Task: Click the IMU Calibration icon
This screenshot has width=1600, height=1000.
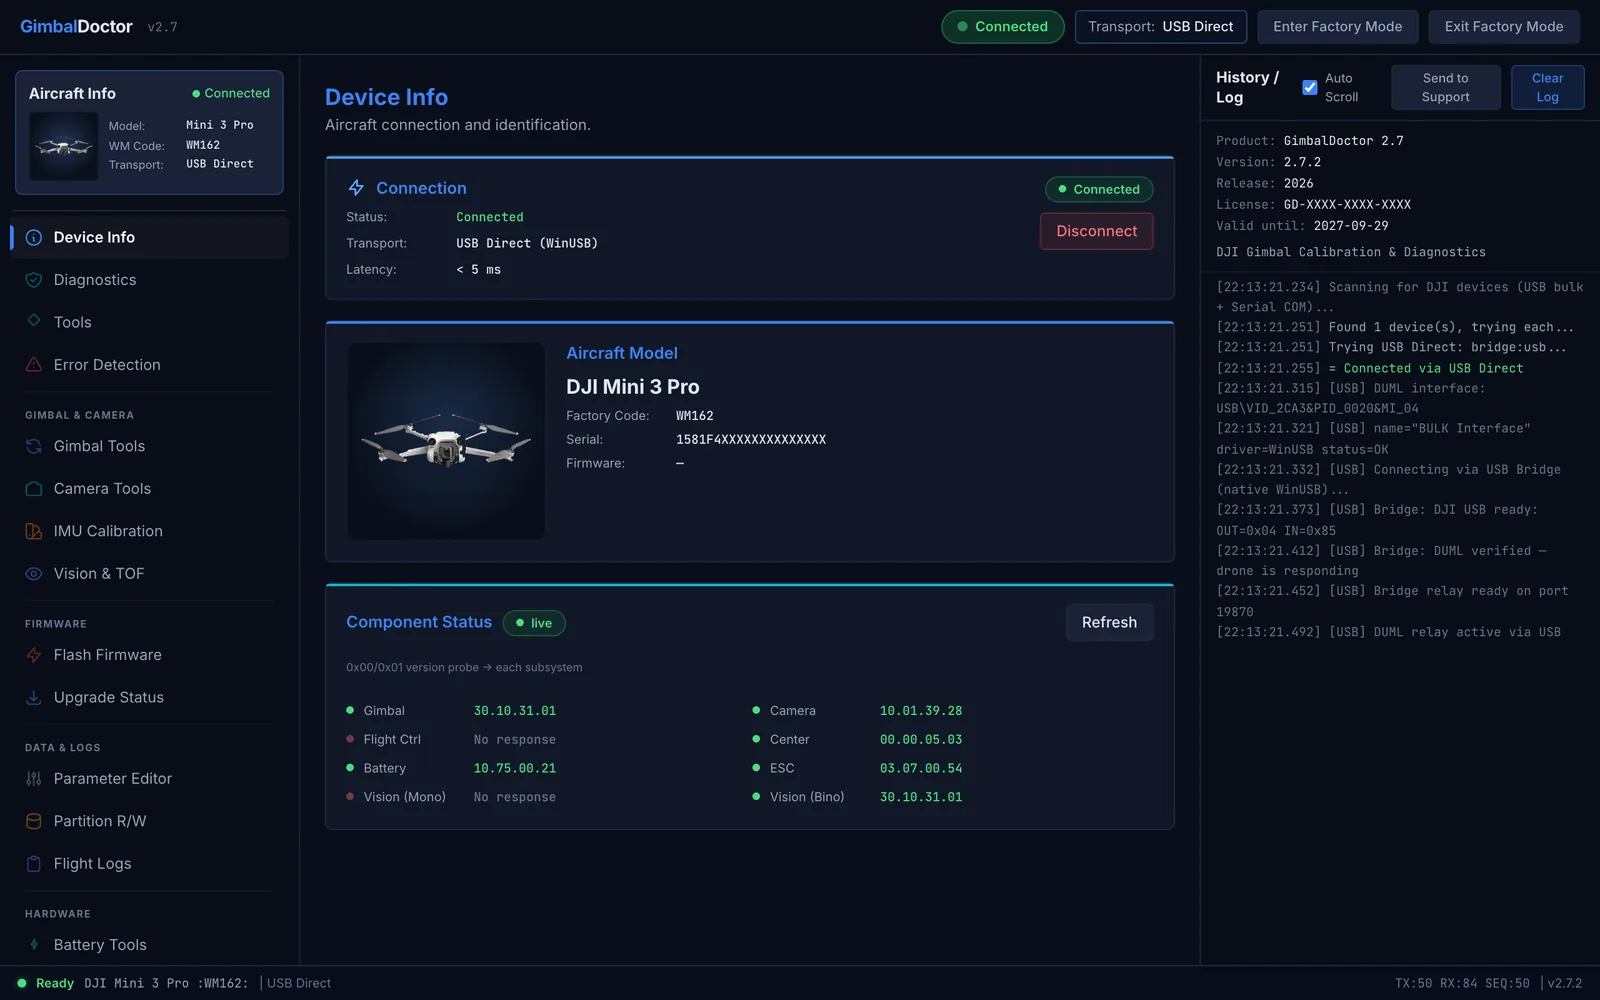Action: coord(34,531)
